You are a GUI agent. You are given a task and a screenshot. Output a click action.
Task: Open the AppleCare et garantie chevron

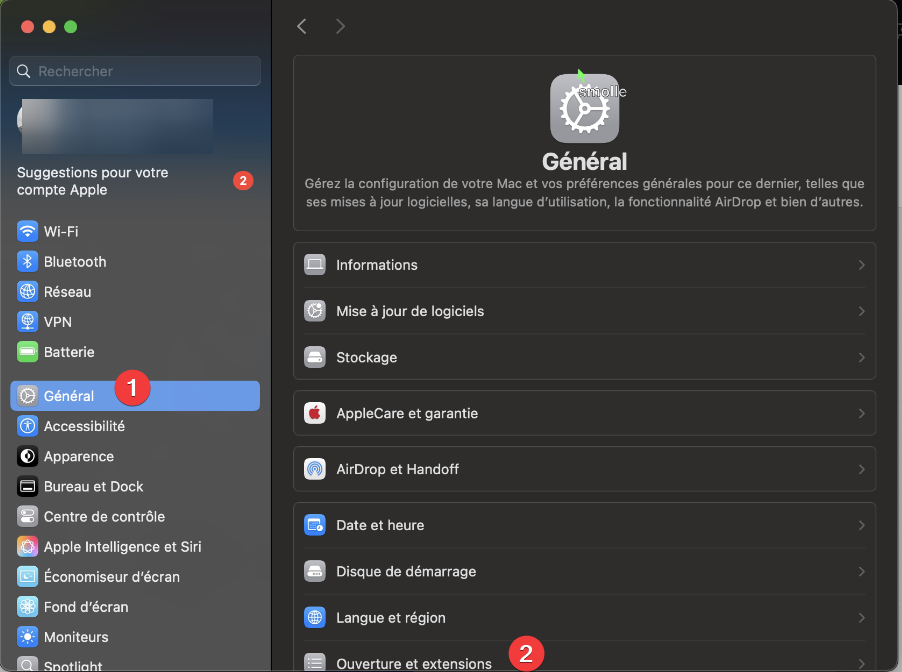861,413
